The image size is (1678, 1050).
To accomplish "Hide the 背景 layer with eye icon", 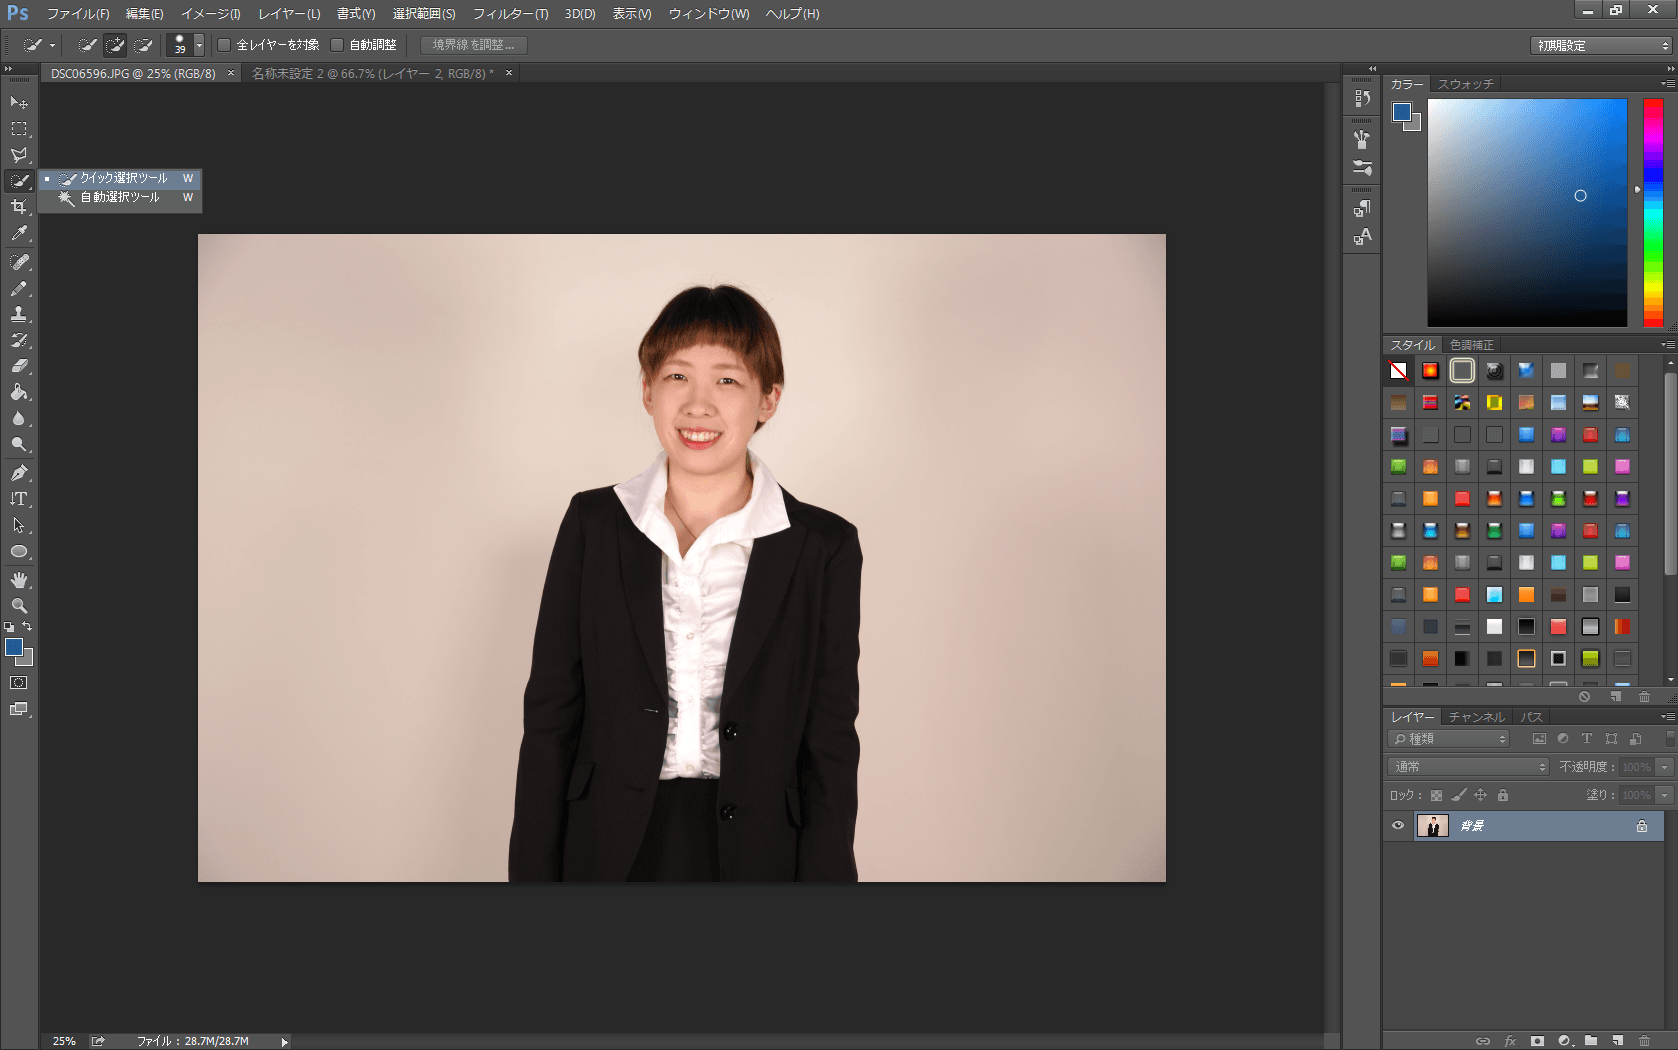I will pyautogui.click(x=1398, y=826).
